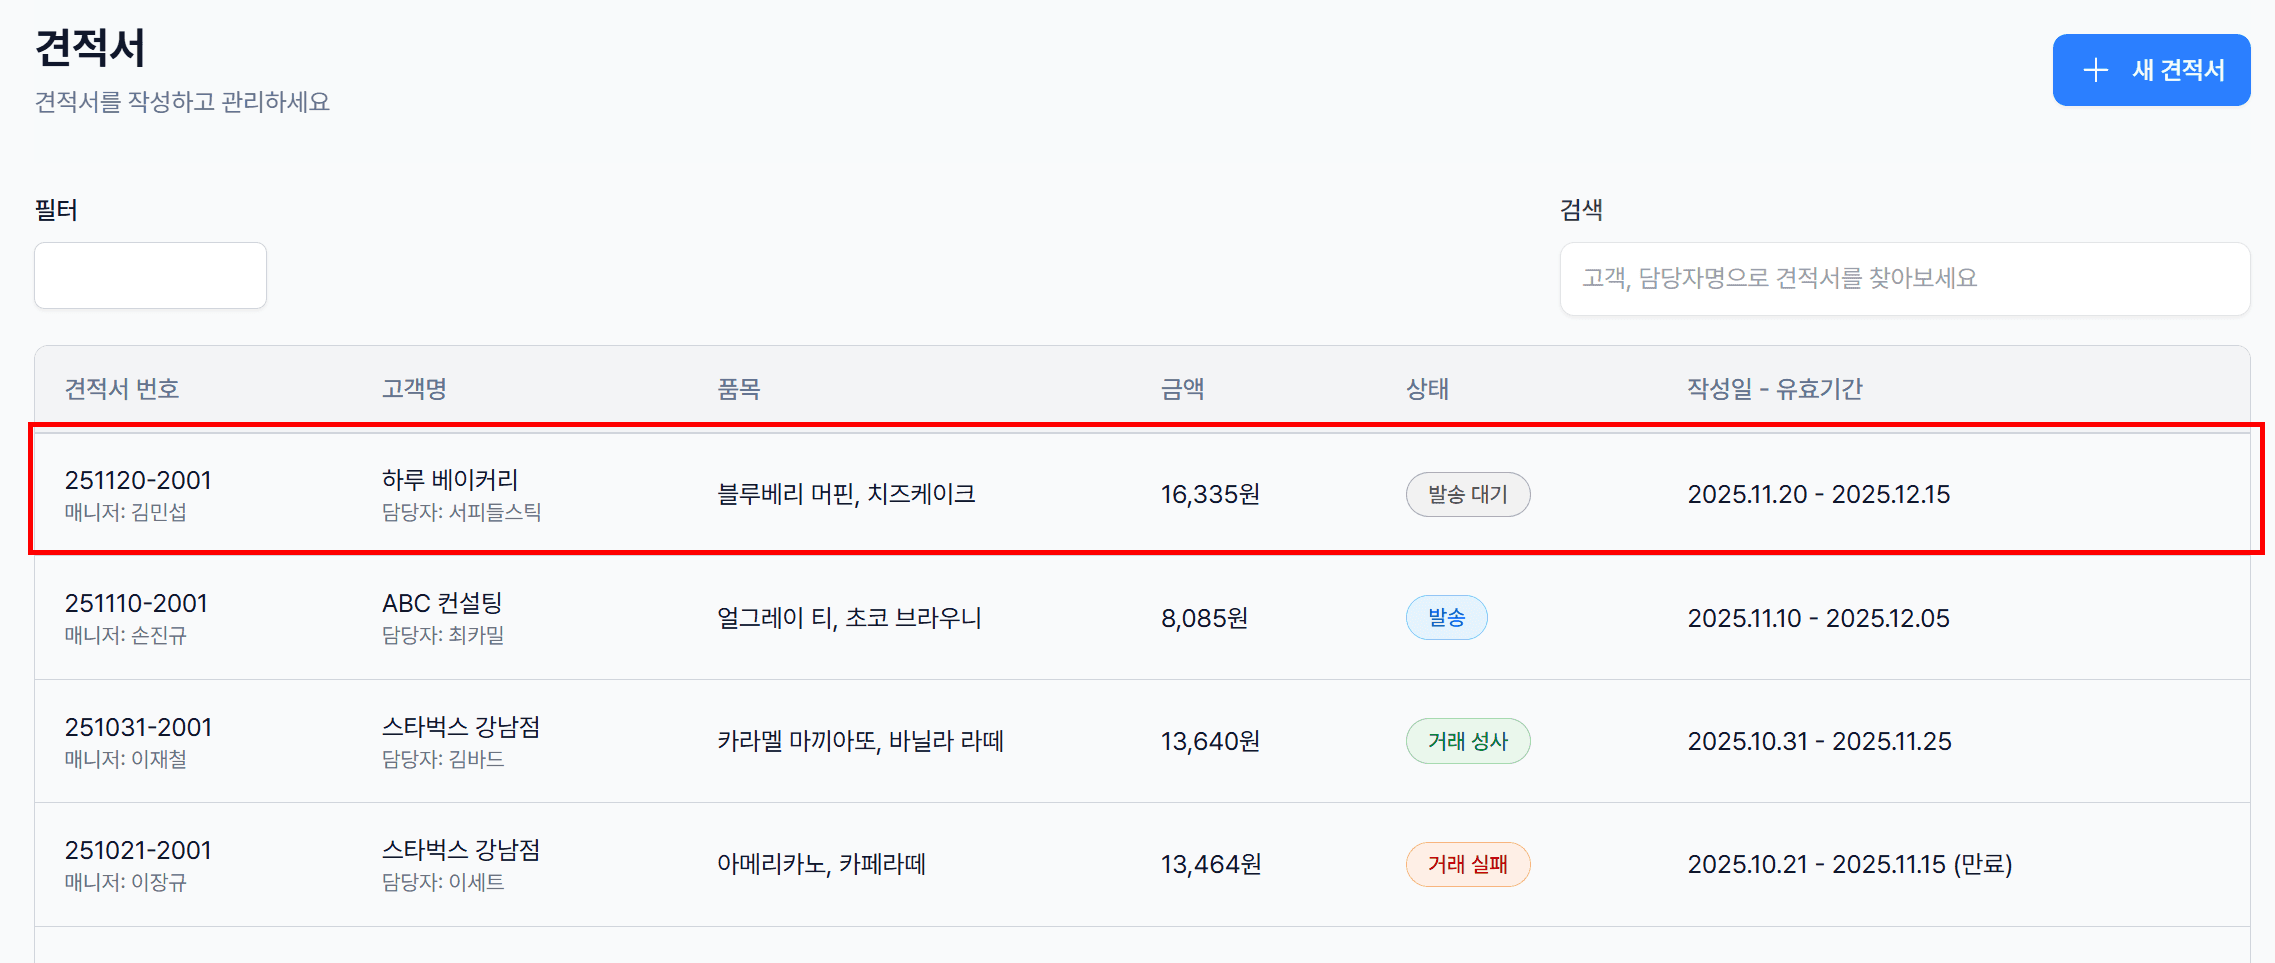Screen dimensions: 2275x963
Task: Click manager label 매니저: 이재철
Action: 126,759
